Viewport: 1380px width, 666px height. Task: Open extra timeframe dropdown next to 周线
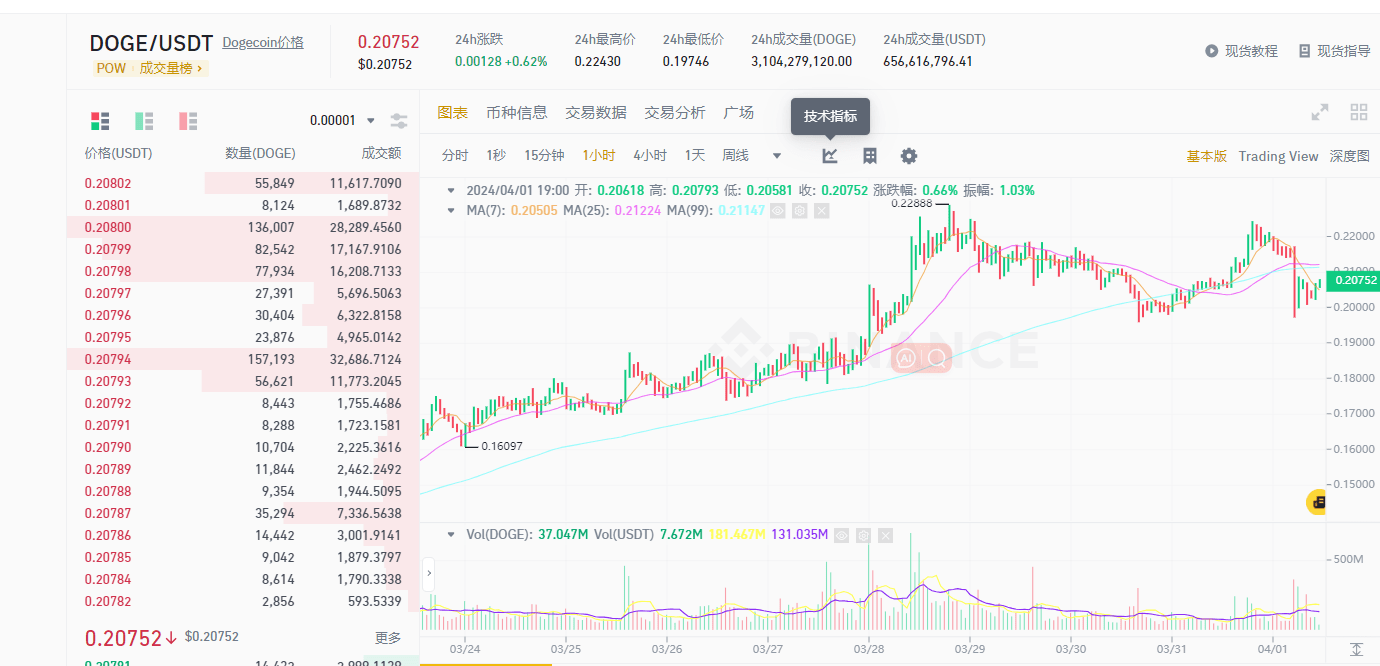tap(777, 155)
